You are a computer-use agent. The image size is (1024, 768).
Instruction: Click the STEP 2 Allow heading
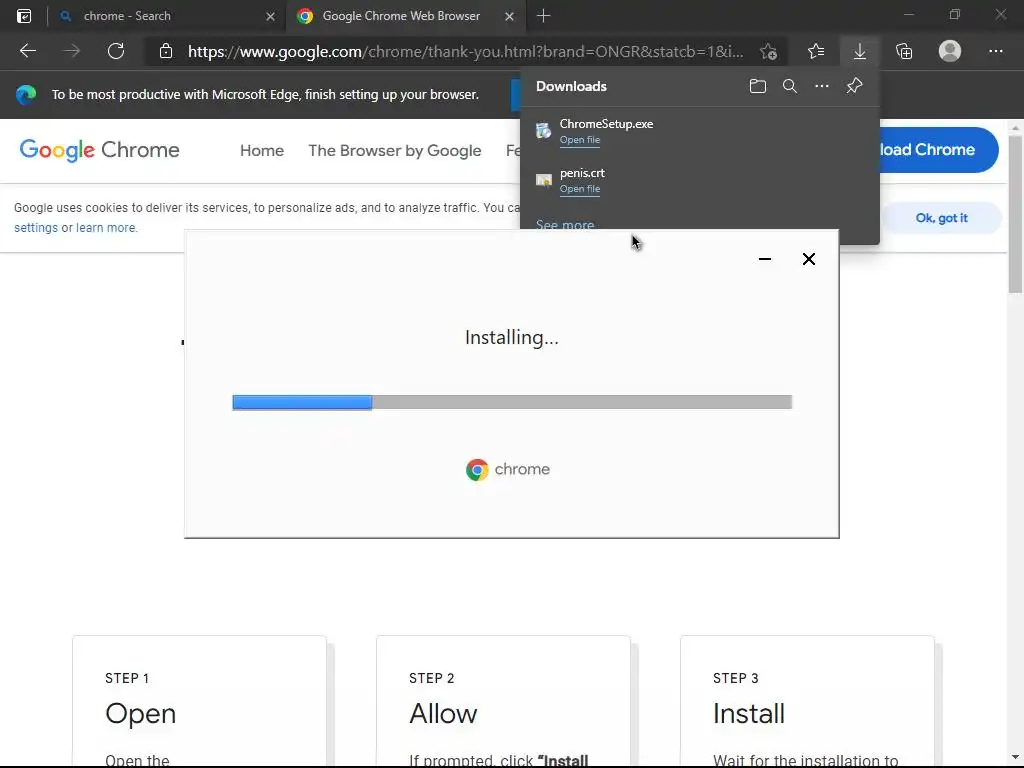[x=443, y=713]
